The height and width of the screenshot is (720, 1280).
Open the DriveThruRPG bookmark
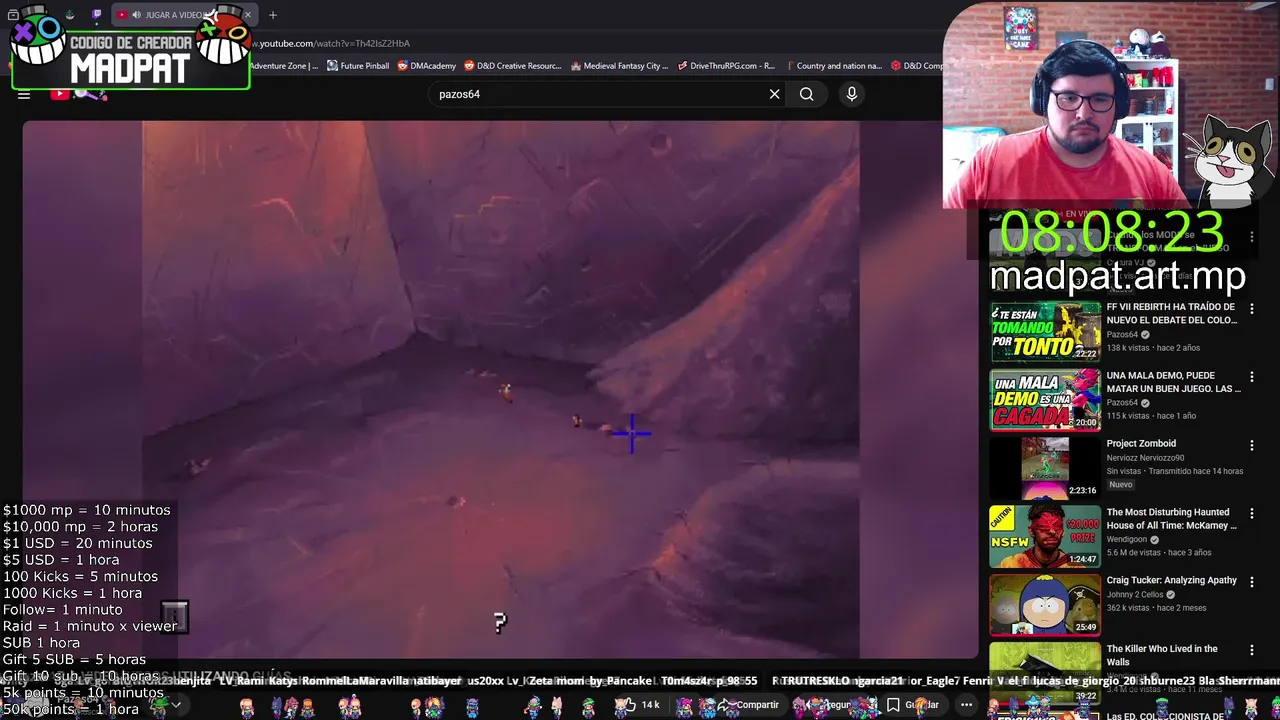click(x=726, y=66)
